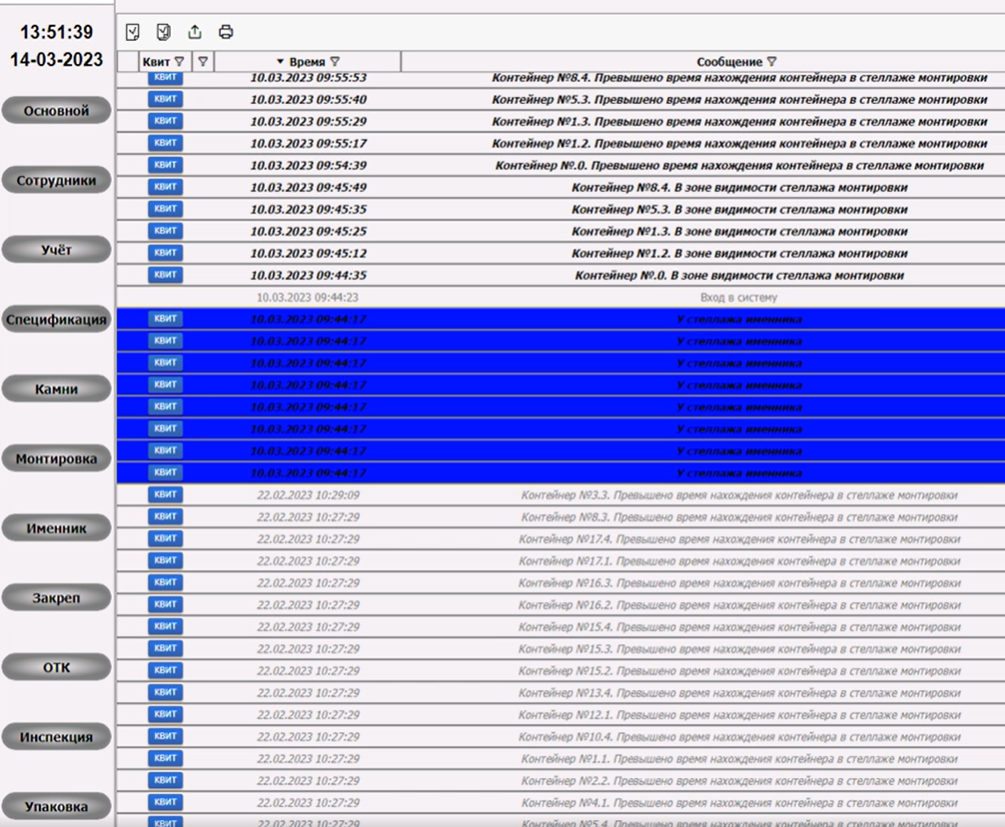
Task: Open the filter on the unnamed narrow column
Action: (x=203, y=62)
